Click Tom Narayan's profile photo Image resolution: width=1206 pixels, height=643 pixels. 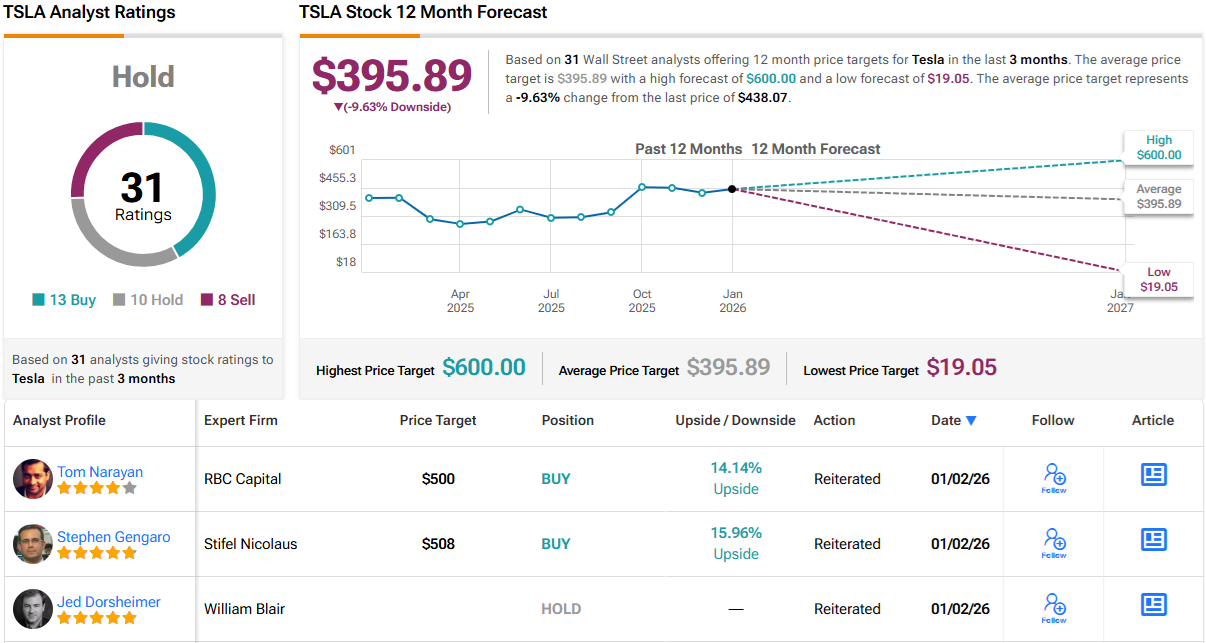point(33,479)
